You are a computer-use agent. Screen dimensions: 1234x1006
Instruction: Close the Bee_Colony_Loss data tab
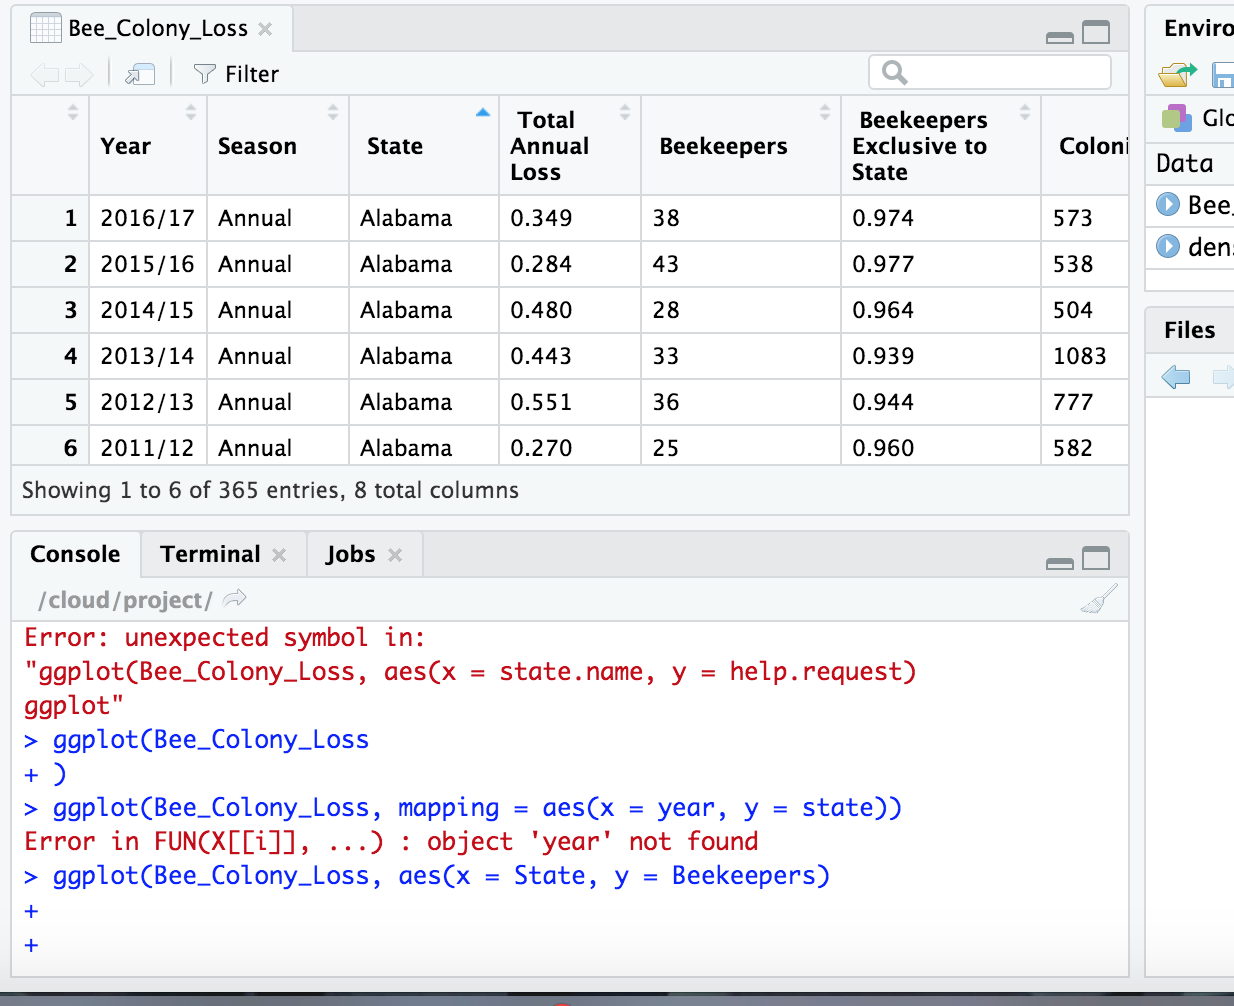pyautogui.click(x=265, y=29)
